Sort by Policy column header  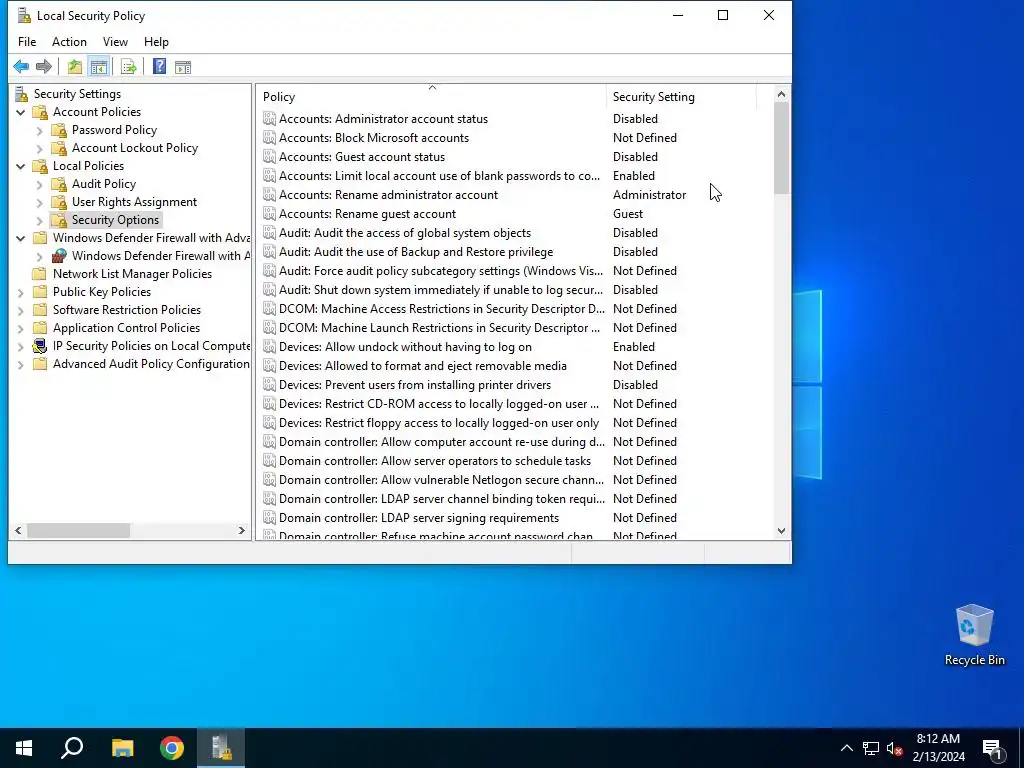tap(432, 97)
